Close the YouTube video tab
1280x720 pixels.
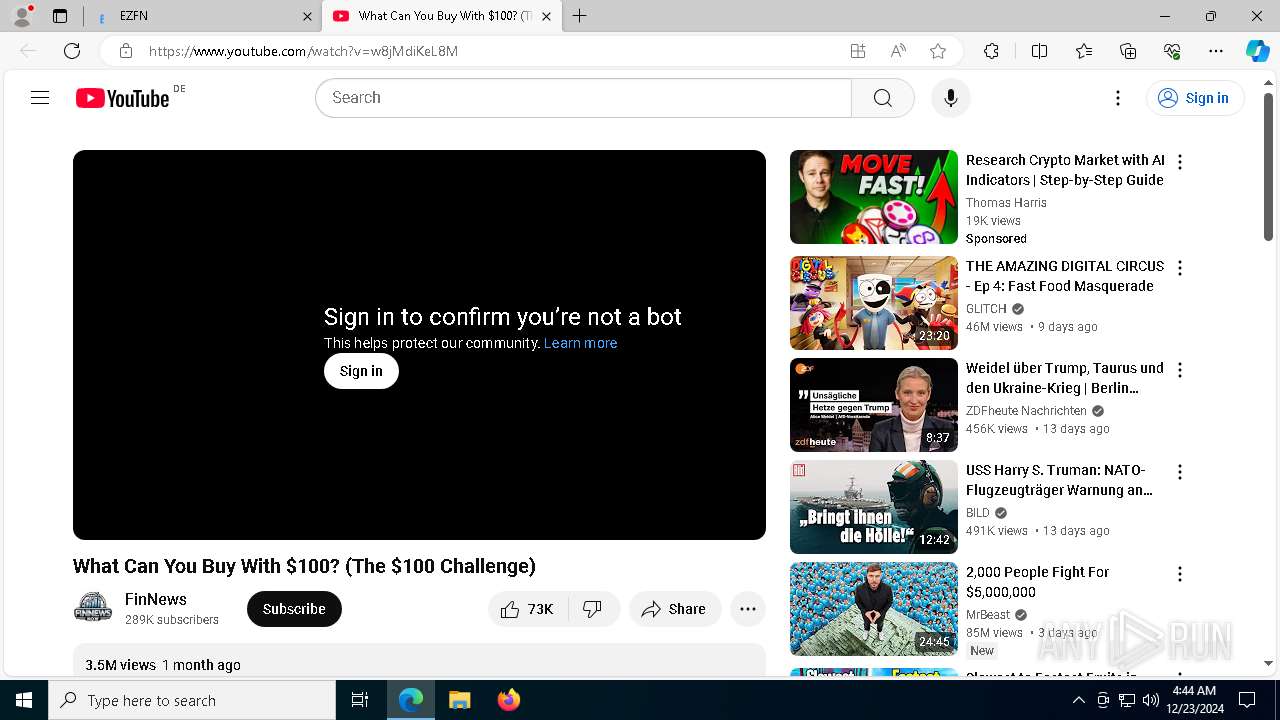tap(546, 16)
